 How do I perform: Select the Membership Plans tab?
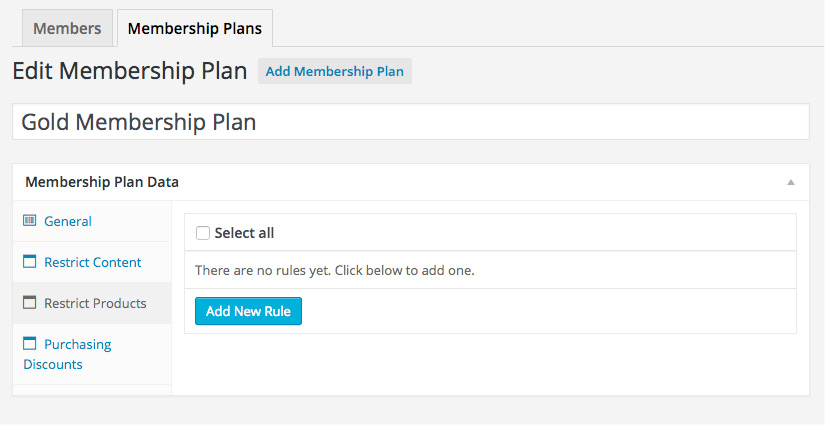(195, 28)
